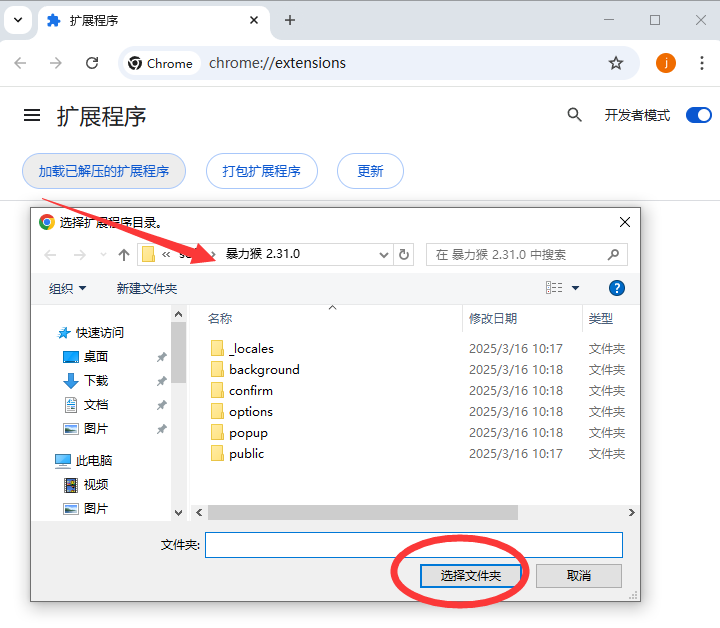720x628 pixels.
Task: Open the orange profile avatar
Action: 665,63
